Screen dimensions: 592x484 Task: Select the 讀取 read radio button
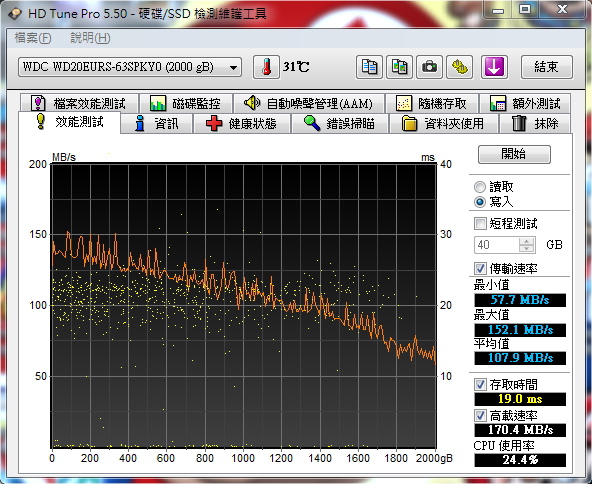[x=480, y=187]
